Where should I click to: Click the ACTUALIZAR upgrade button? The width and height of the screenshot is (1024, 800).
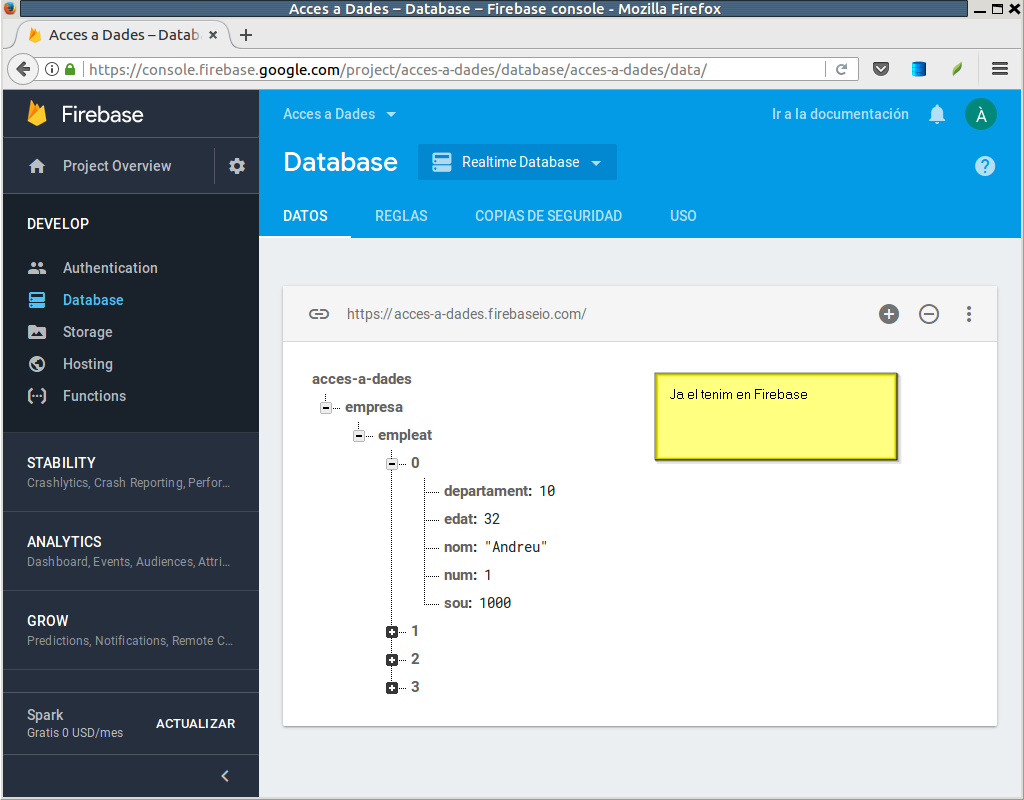coord(195,724)
